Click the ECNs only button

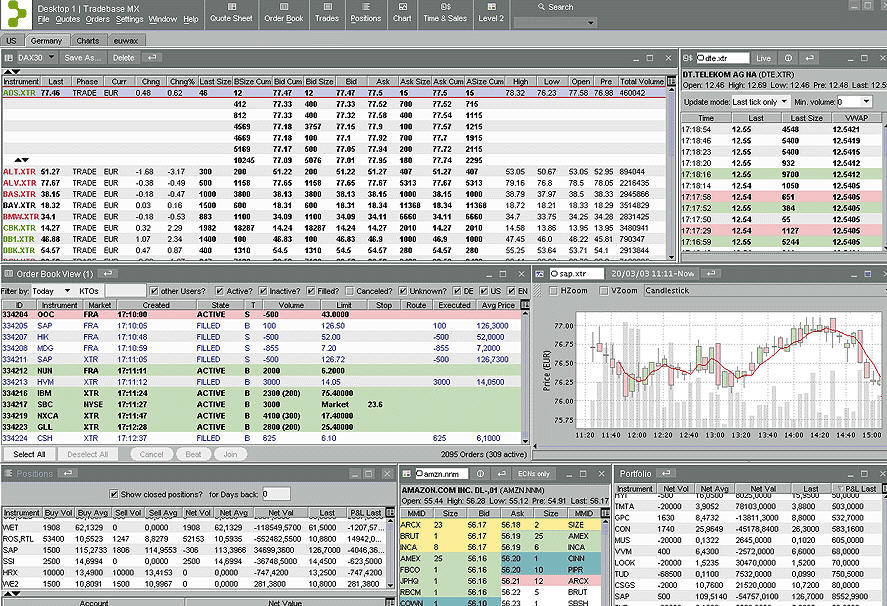[x=534, y=474]
